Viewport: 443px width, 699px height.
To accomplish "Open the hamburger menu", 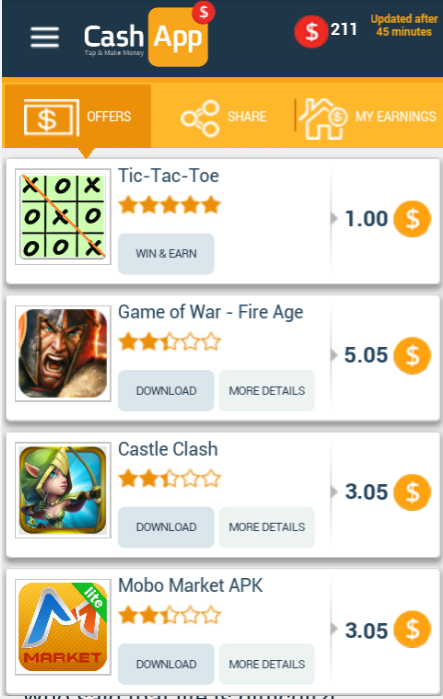I will 45,37.
